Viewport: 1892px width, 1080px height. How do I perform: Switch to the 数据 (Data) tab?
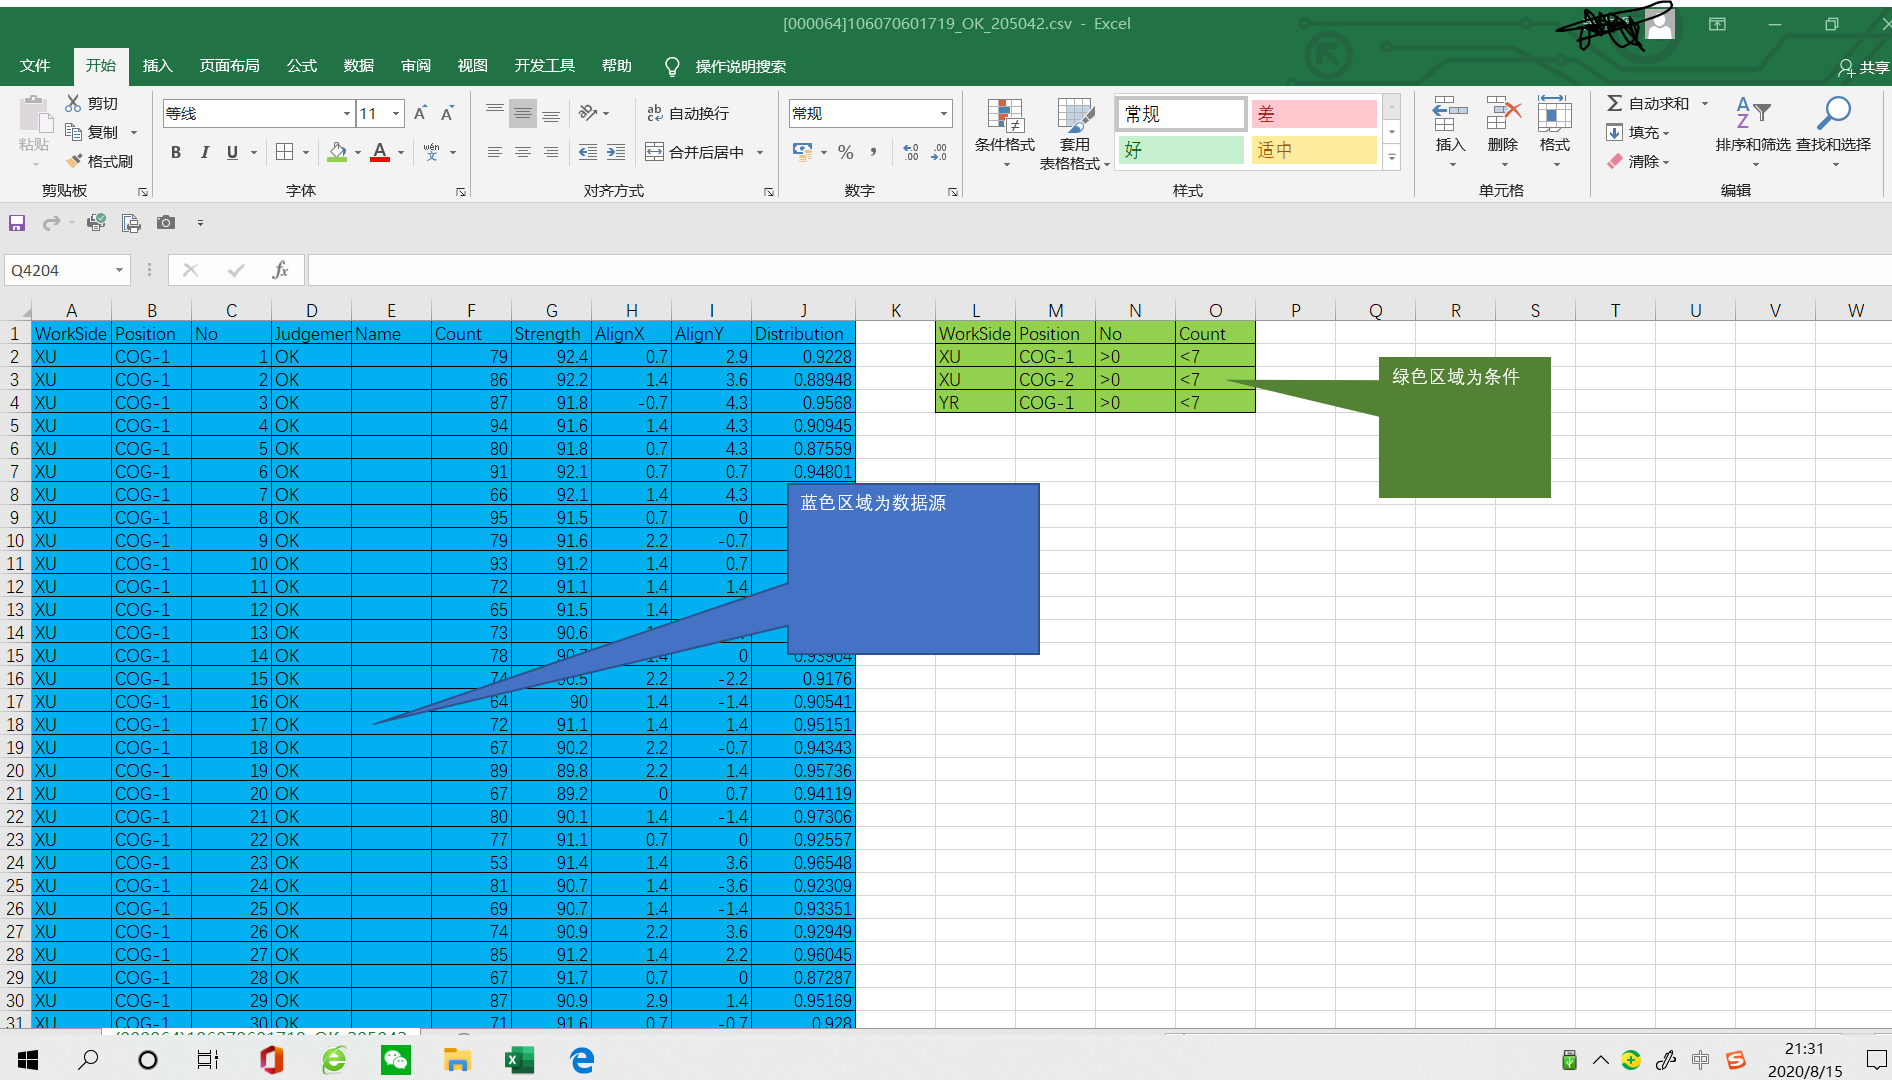[x=359, y=66]
